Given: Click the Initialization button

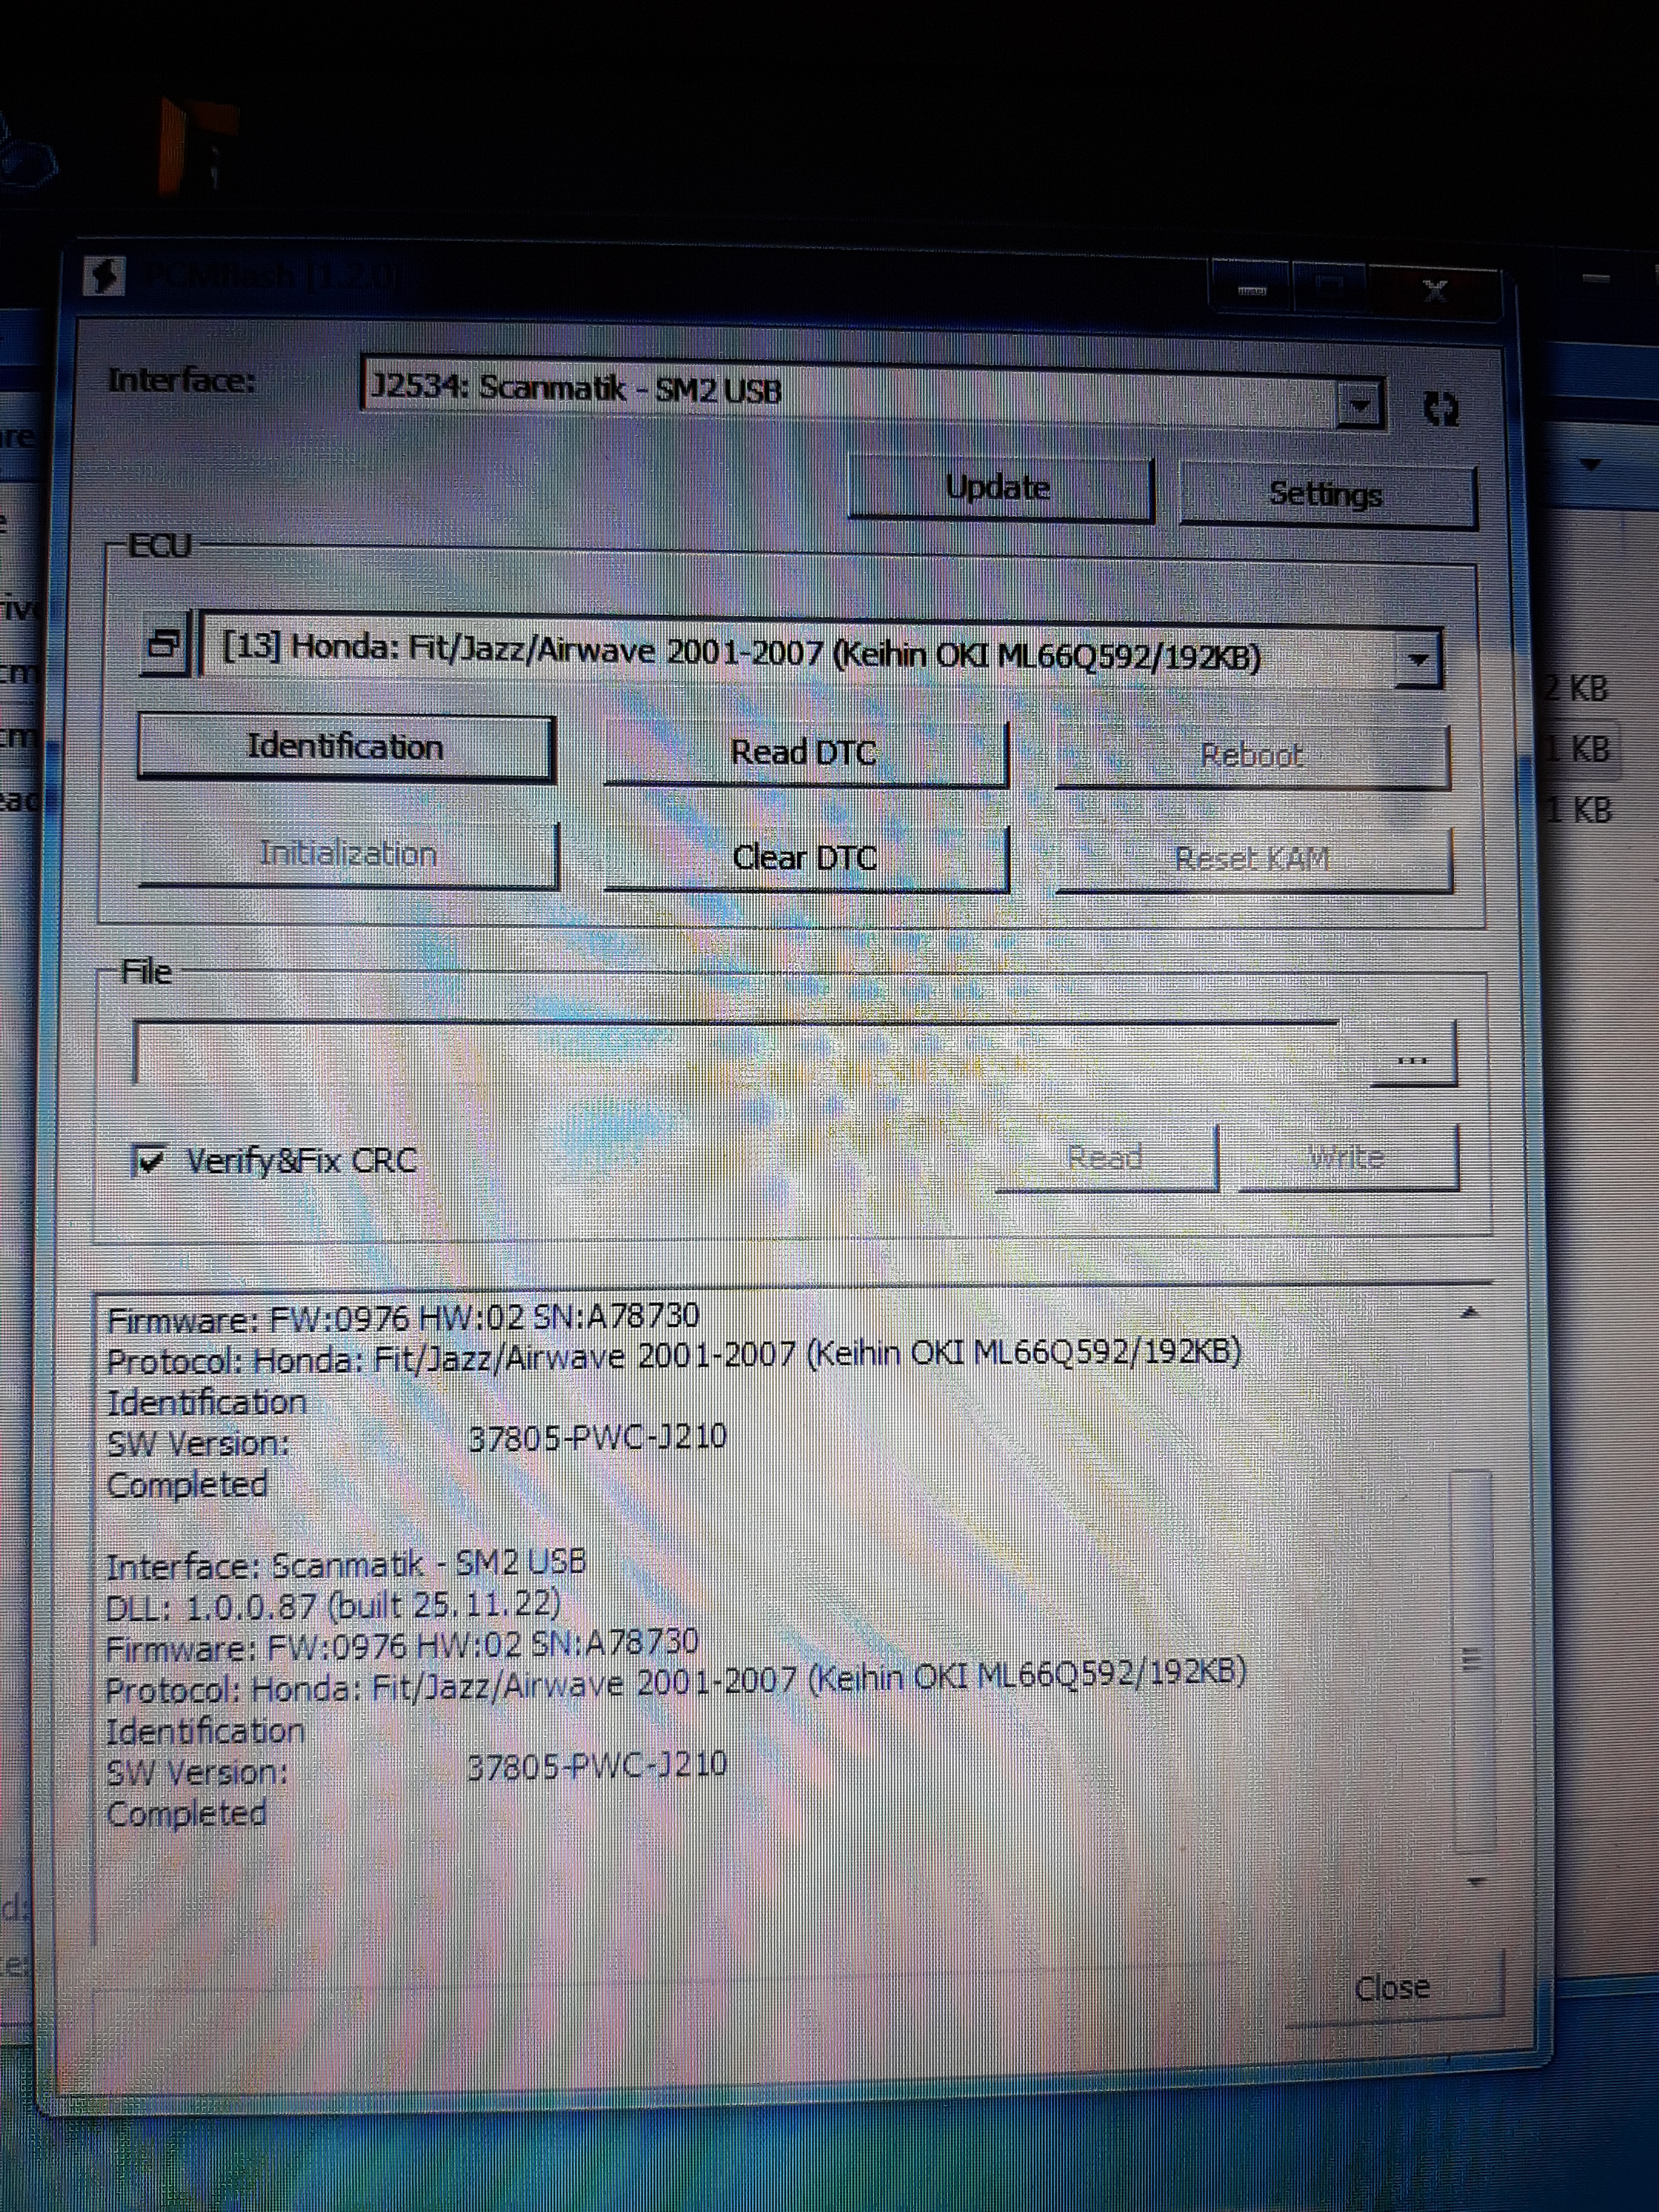Looking at the screenshot, I should coord(348,854).
